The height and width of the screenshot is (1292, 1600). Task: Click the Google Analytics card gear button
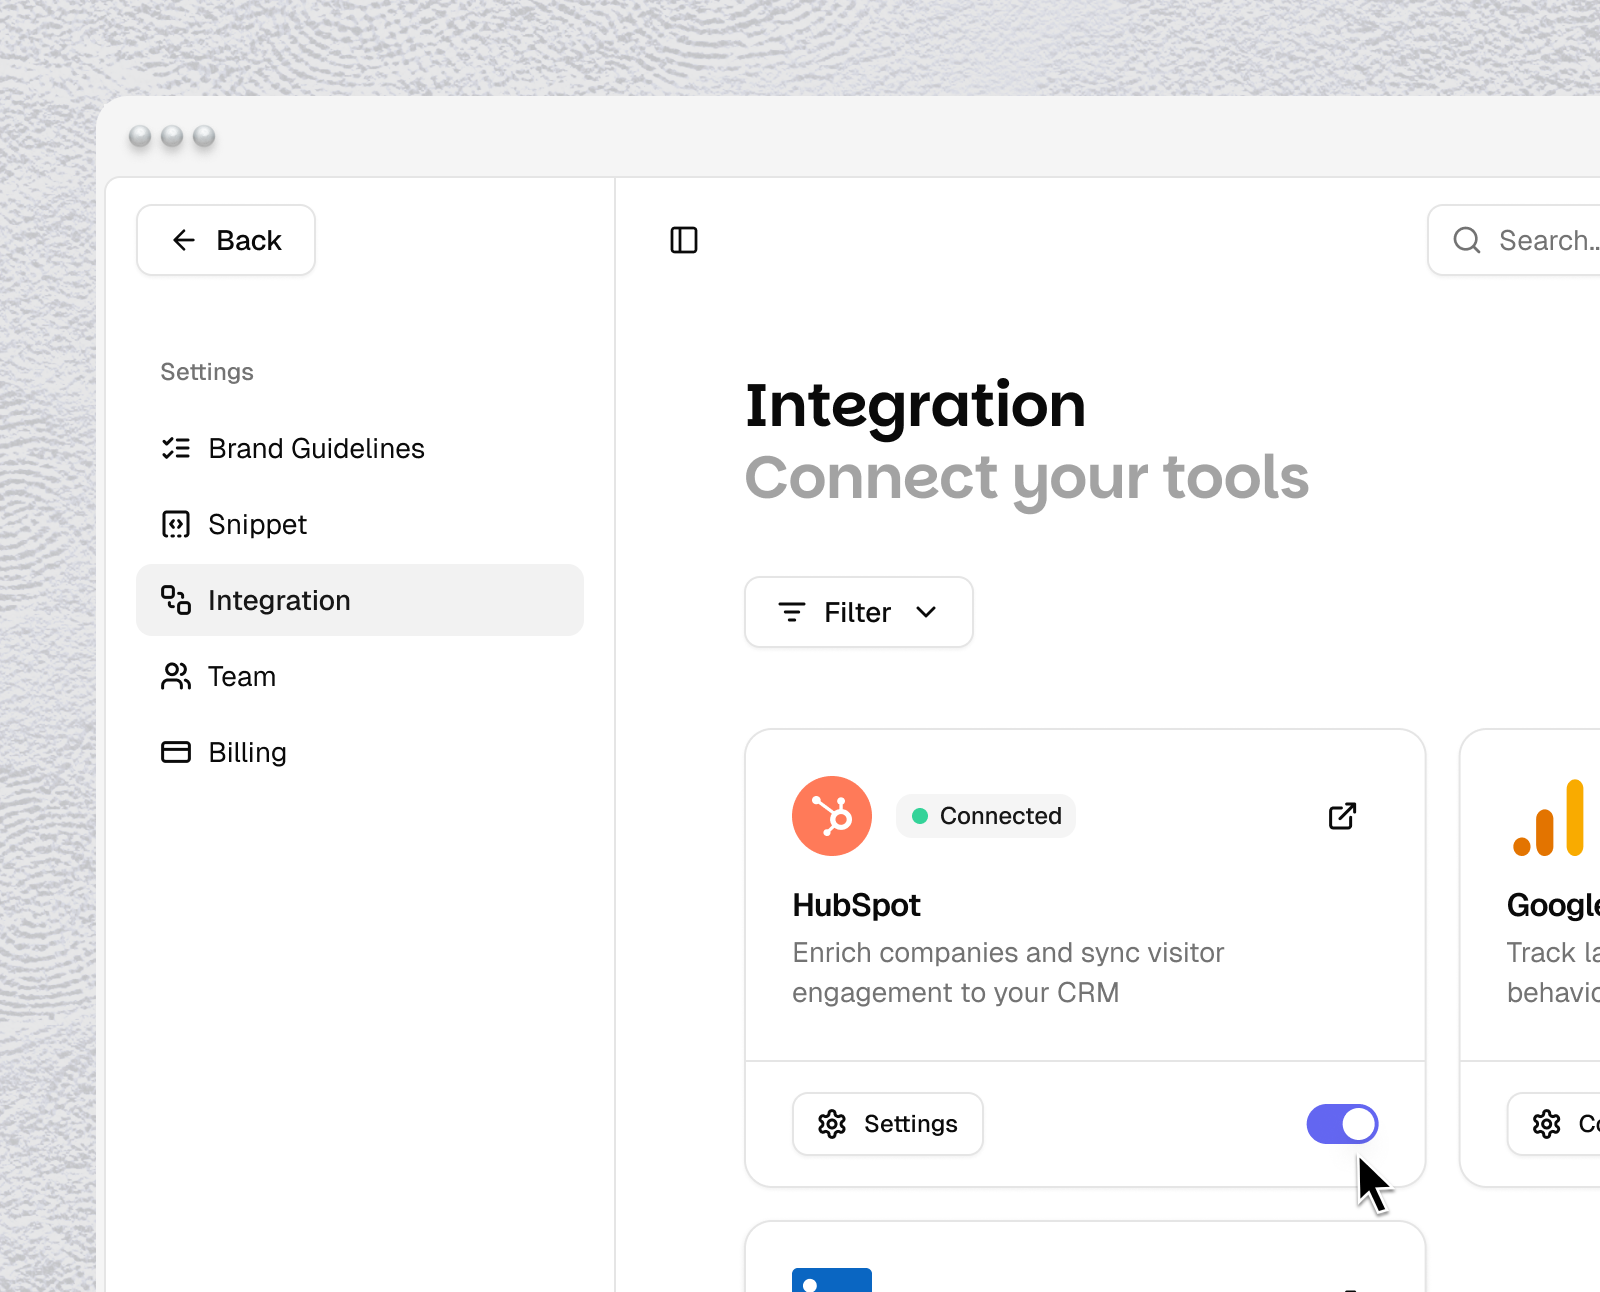[x=1554, y=1124]
